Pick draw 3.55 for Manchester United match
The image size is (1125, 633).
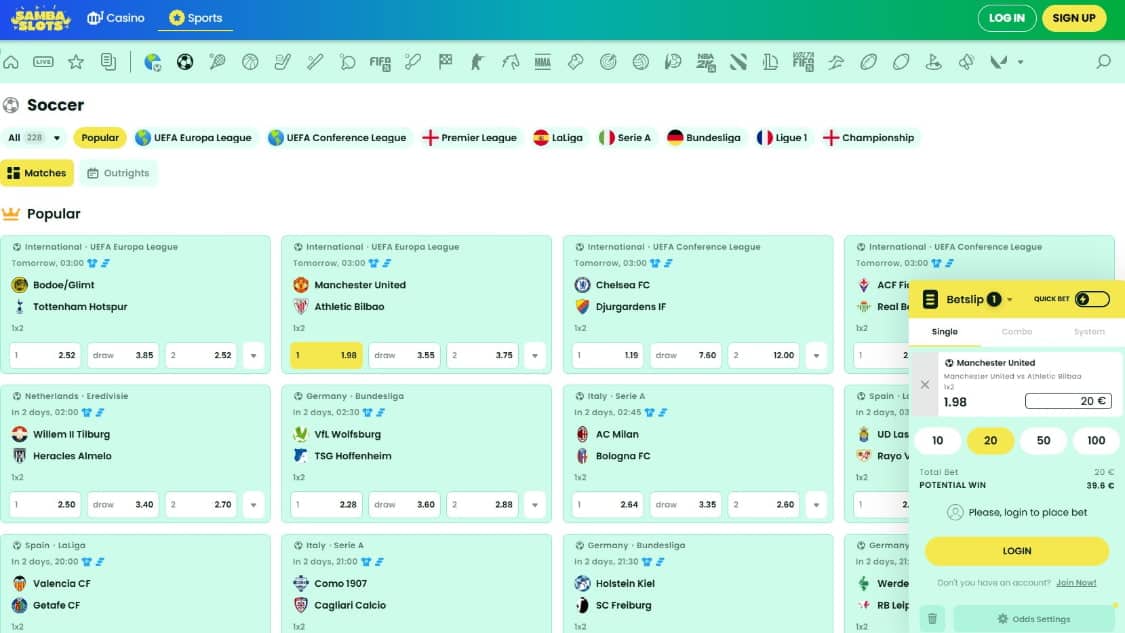tap(404, 355)
